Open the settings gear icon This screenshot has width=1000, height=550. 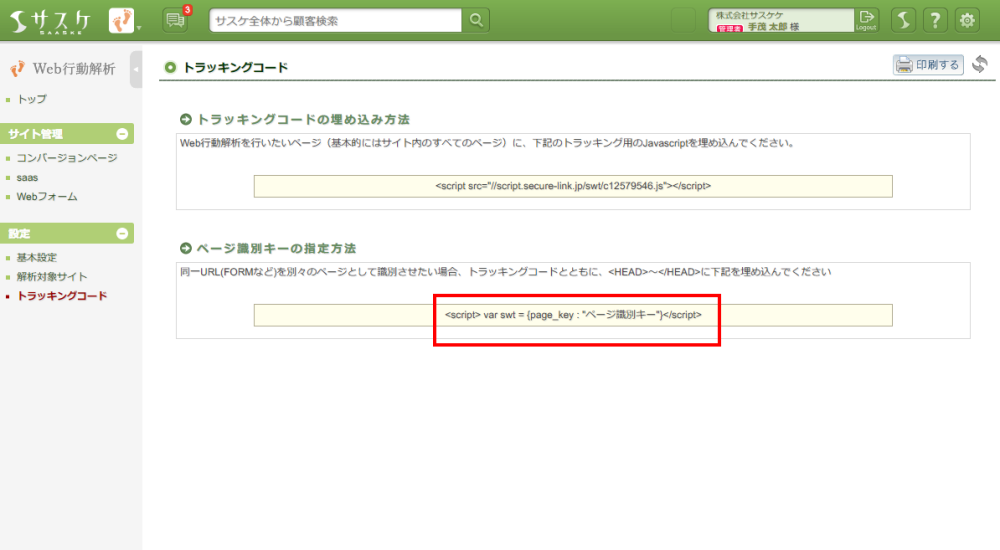coord(967,20)
